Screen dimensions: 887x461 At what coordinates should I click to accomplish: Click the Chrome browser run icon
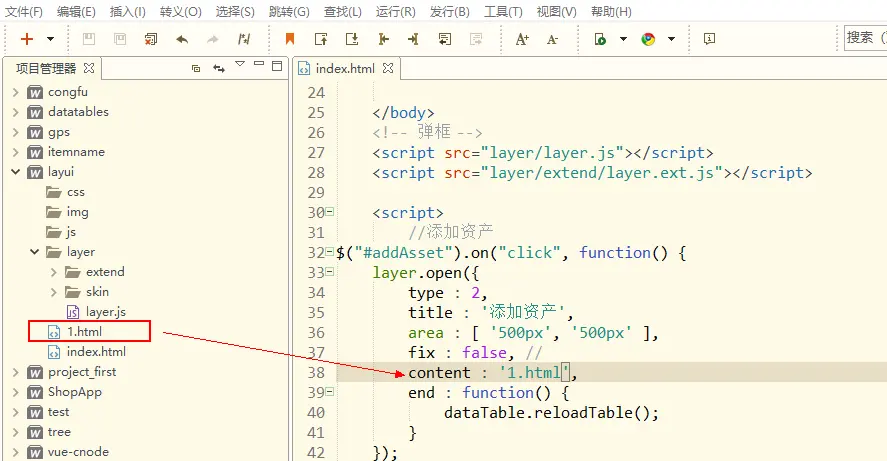tap(648, 39)
